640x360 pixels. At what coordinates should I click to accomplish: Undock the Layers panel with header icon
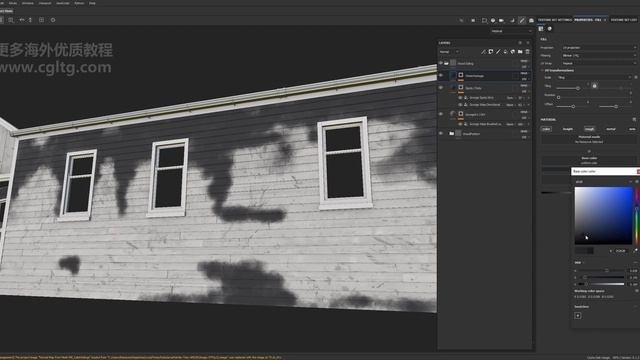(x=520, y=43)
